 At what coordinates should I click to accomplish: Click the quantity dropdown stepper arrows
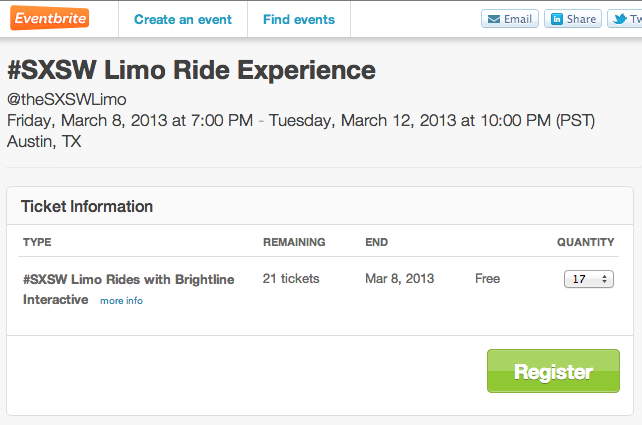coord(604,279)
